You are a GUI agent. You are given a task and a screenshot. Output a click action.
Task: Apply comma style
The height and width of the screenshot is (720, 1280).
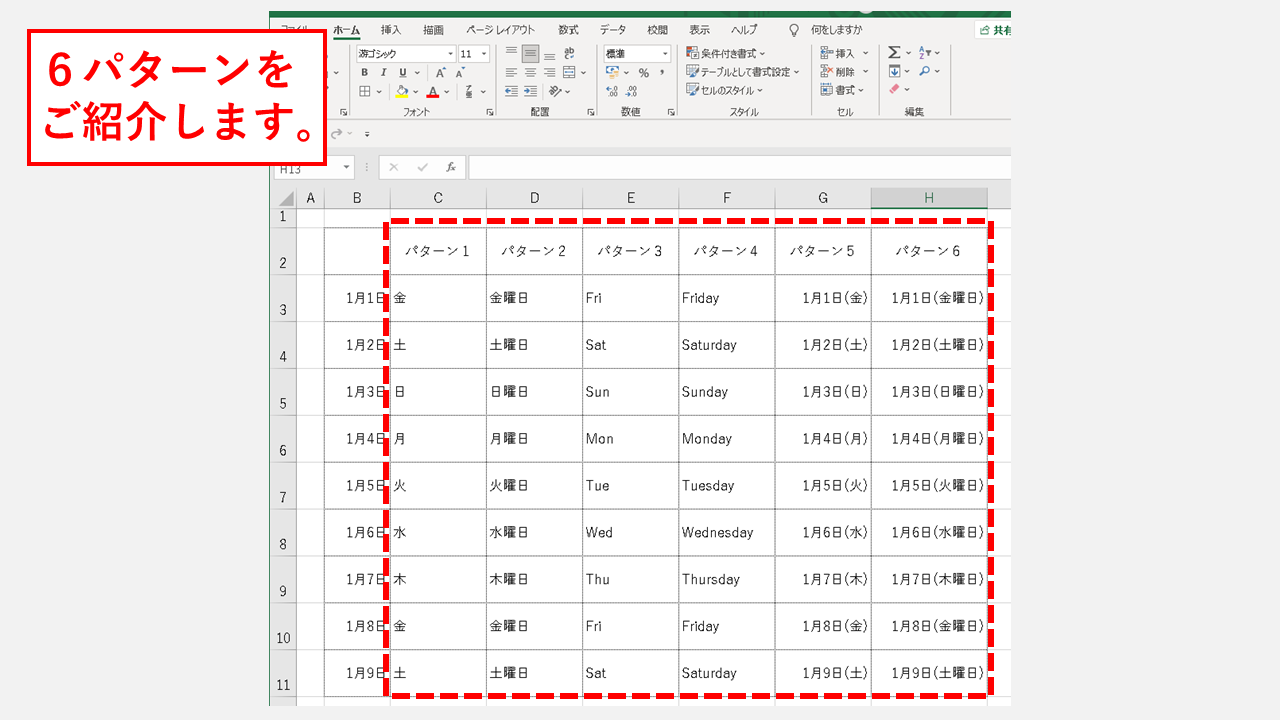click(x=662, y=72)
